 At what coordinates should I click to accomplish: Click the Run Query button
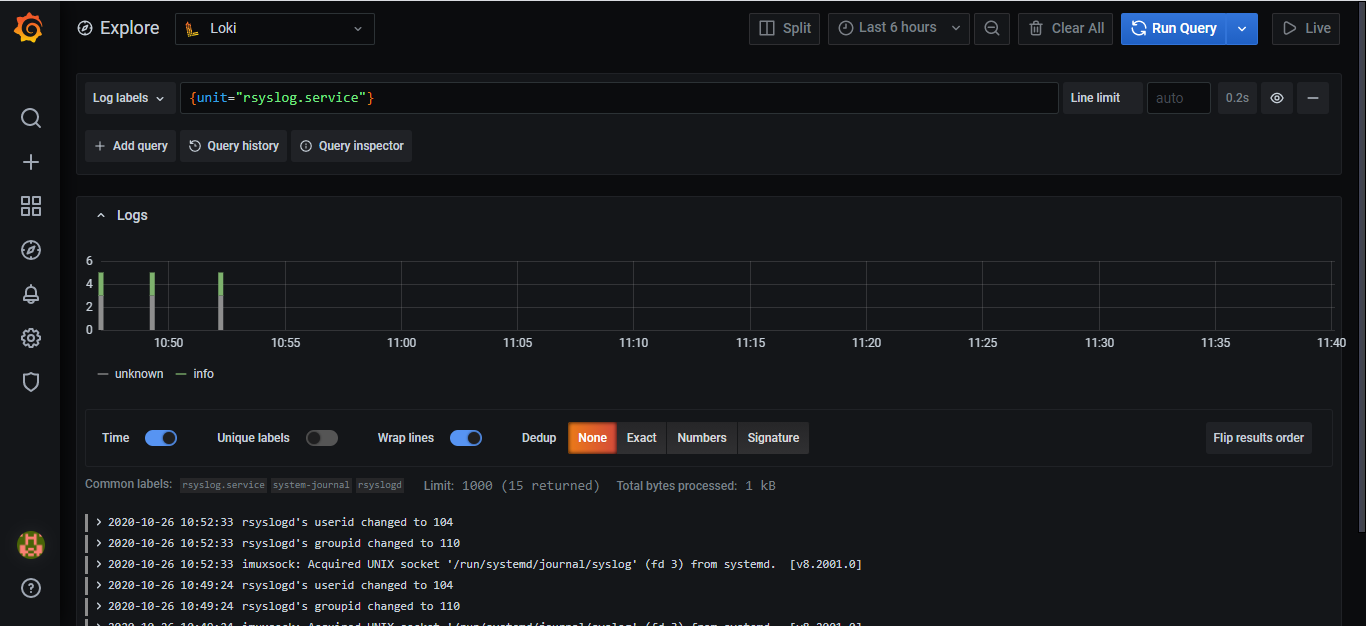click(1174, 29)
